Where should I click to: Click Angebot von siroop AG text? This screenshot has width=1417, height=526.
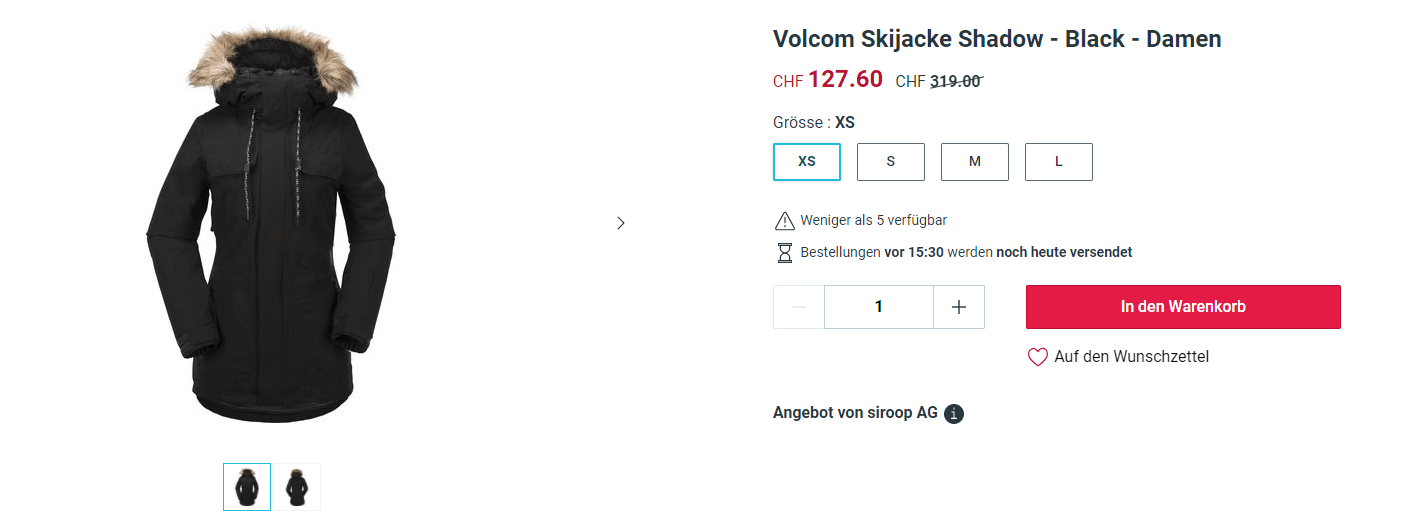click(855, 413)
